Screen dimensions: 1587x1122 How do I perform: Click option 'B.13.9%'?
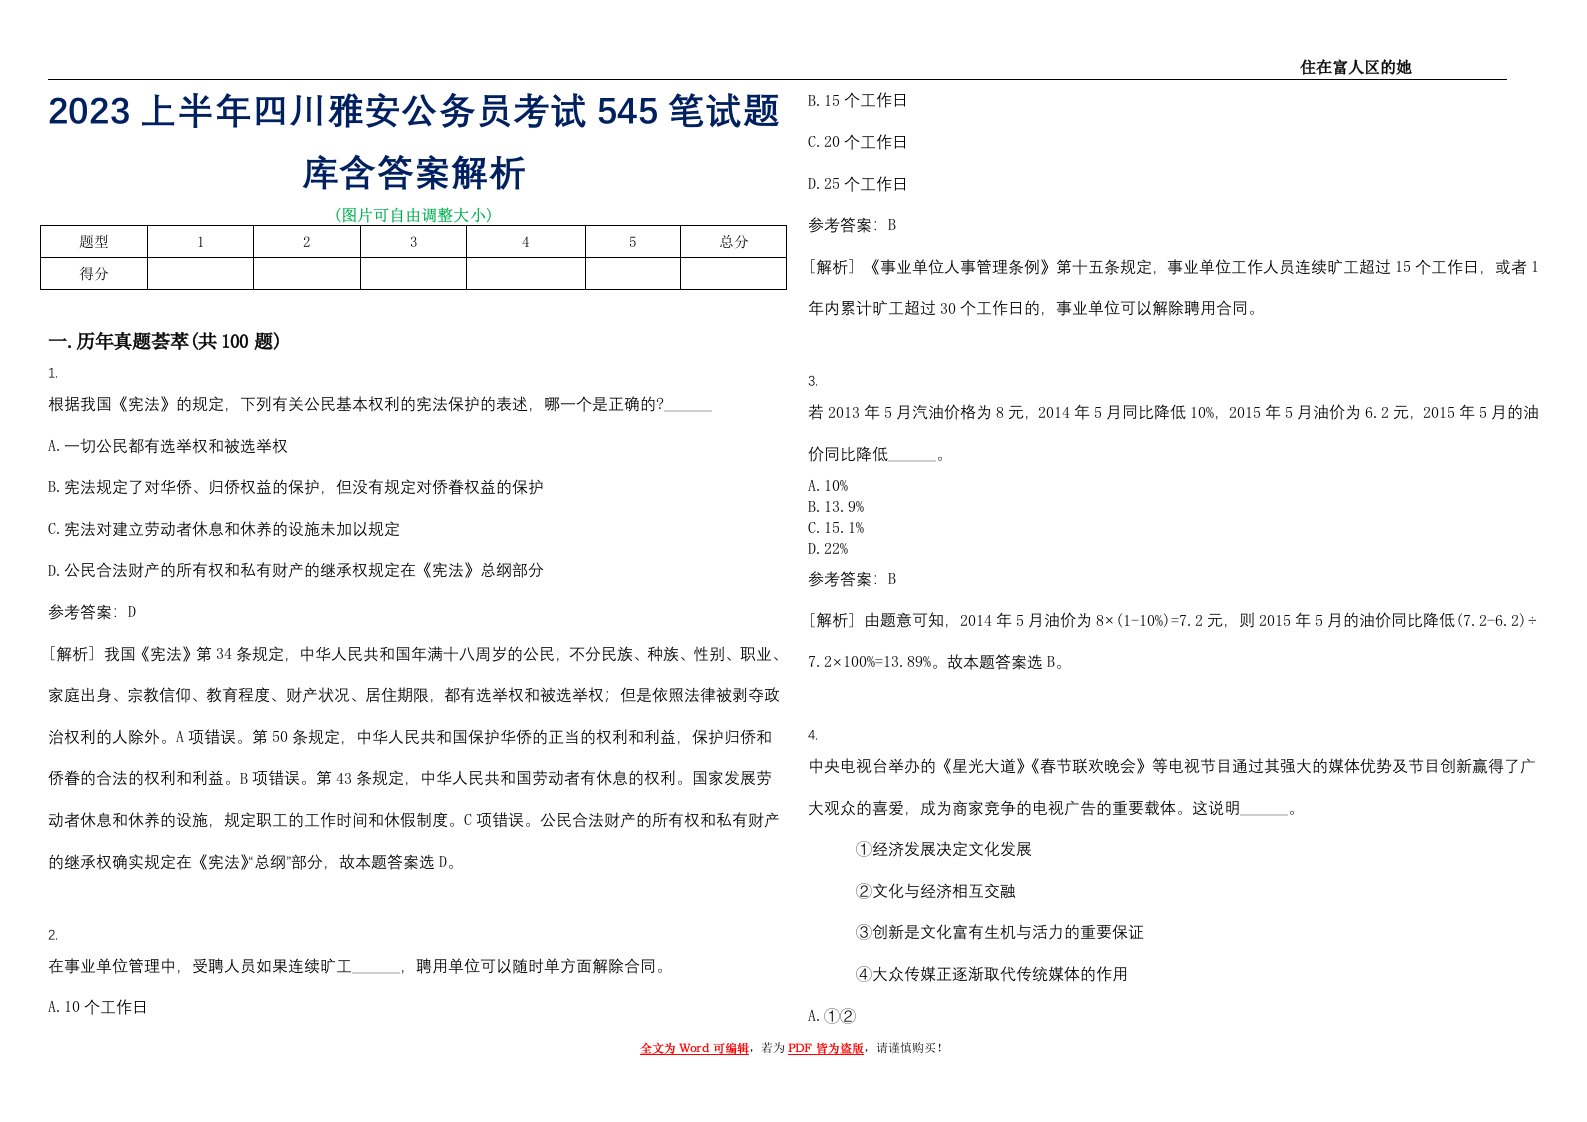[x=836, y=507]
